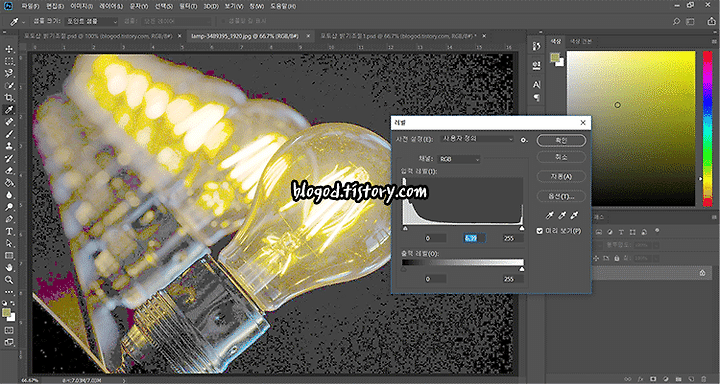Open the 파일(F) menu
Image resolution: width=720 pixels, height=385 pixels.
tap(30, 6)
